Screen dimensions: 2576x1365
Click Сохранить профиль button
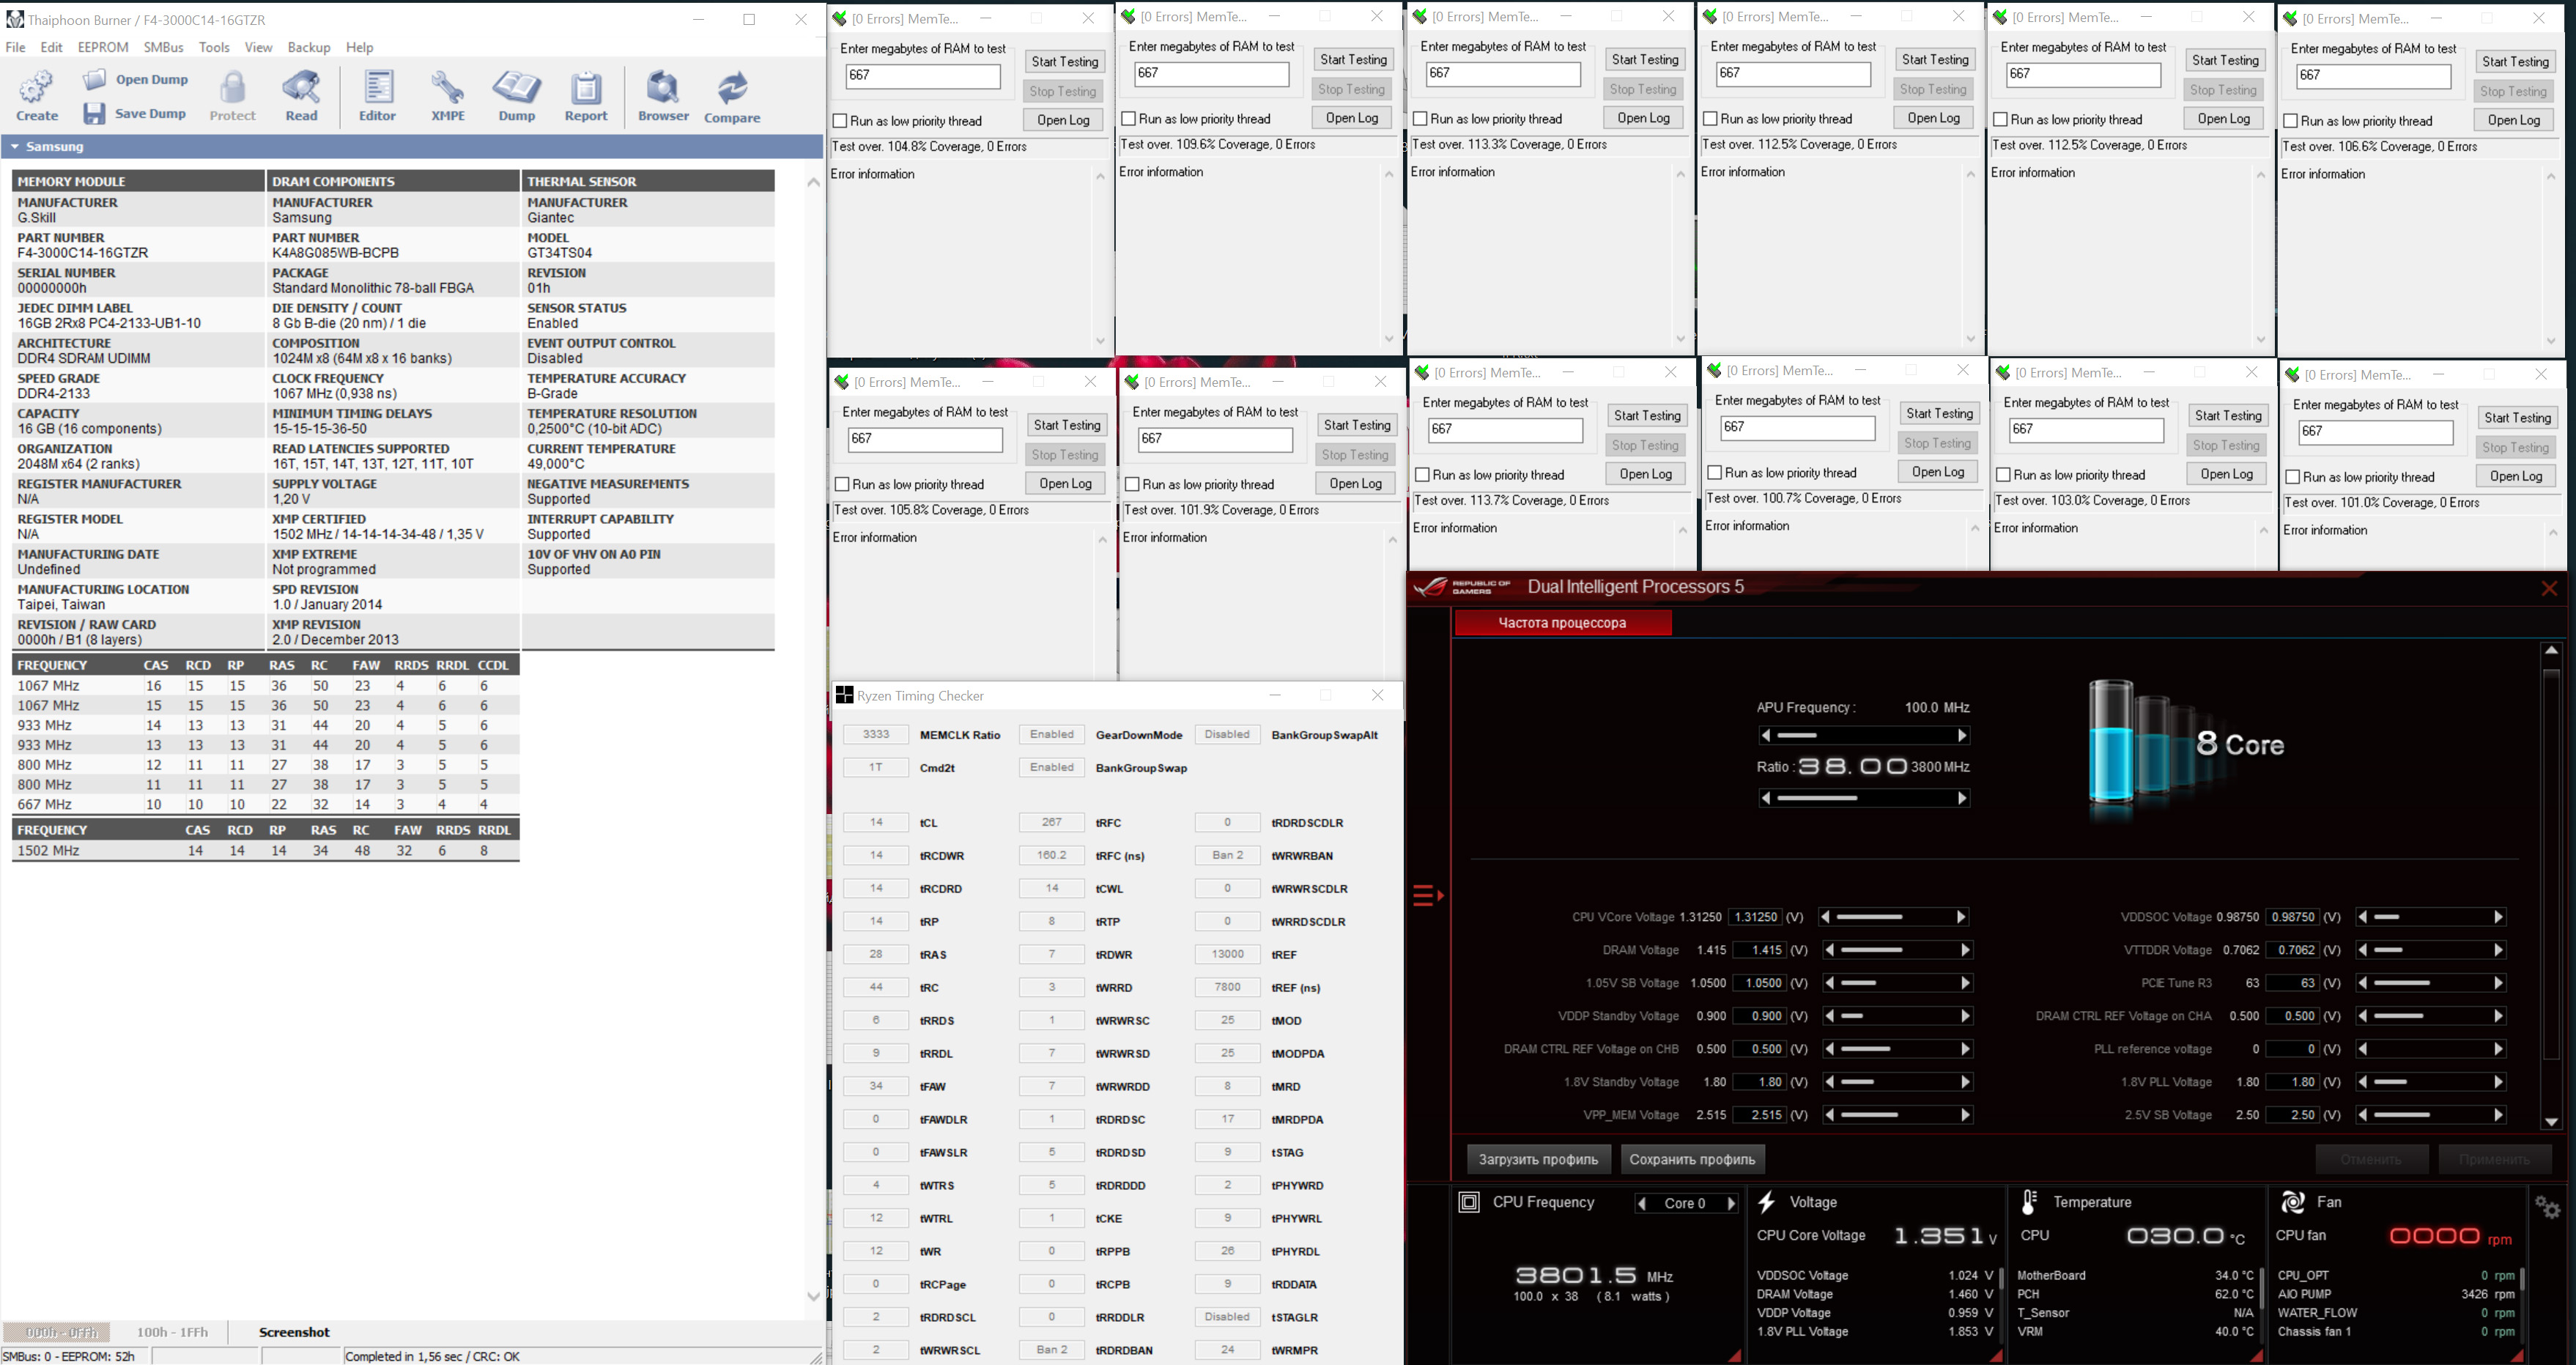[1692, 1159]
